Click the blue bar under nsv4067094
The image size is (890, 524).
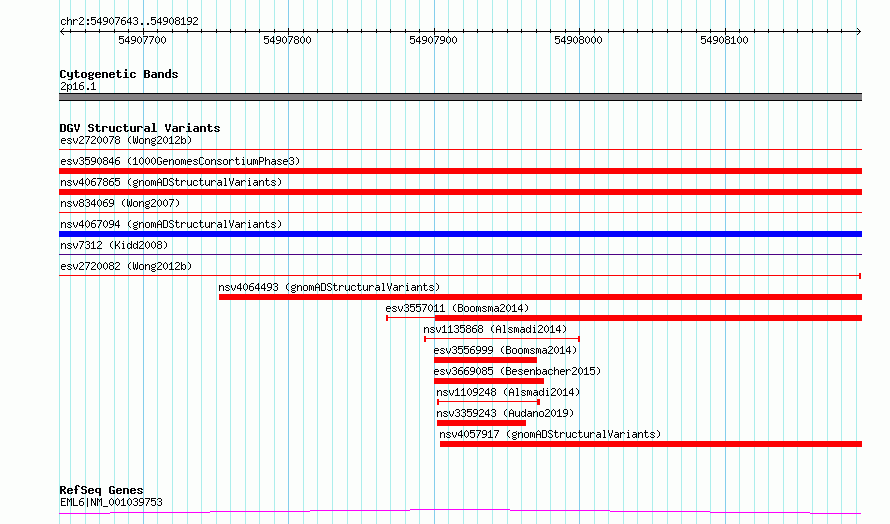[460, 234]
